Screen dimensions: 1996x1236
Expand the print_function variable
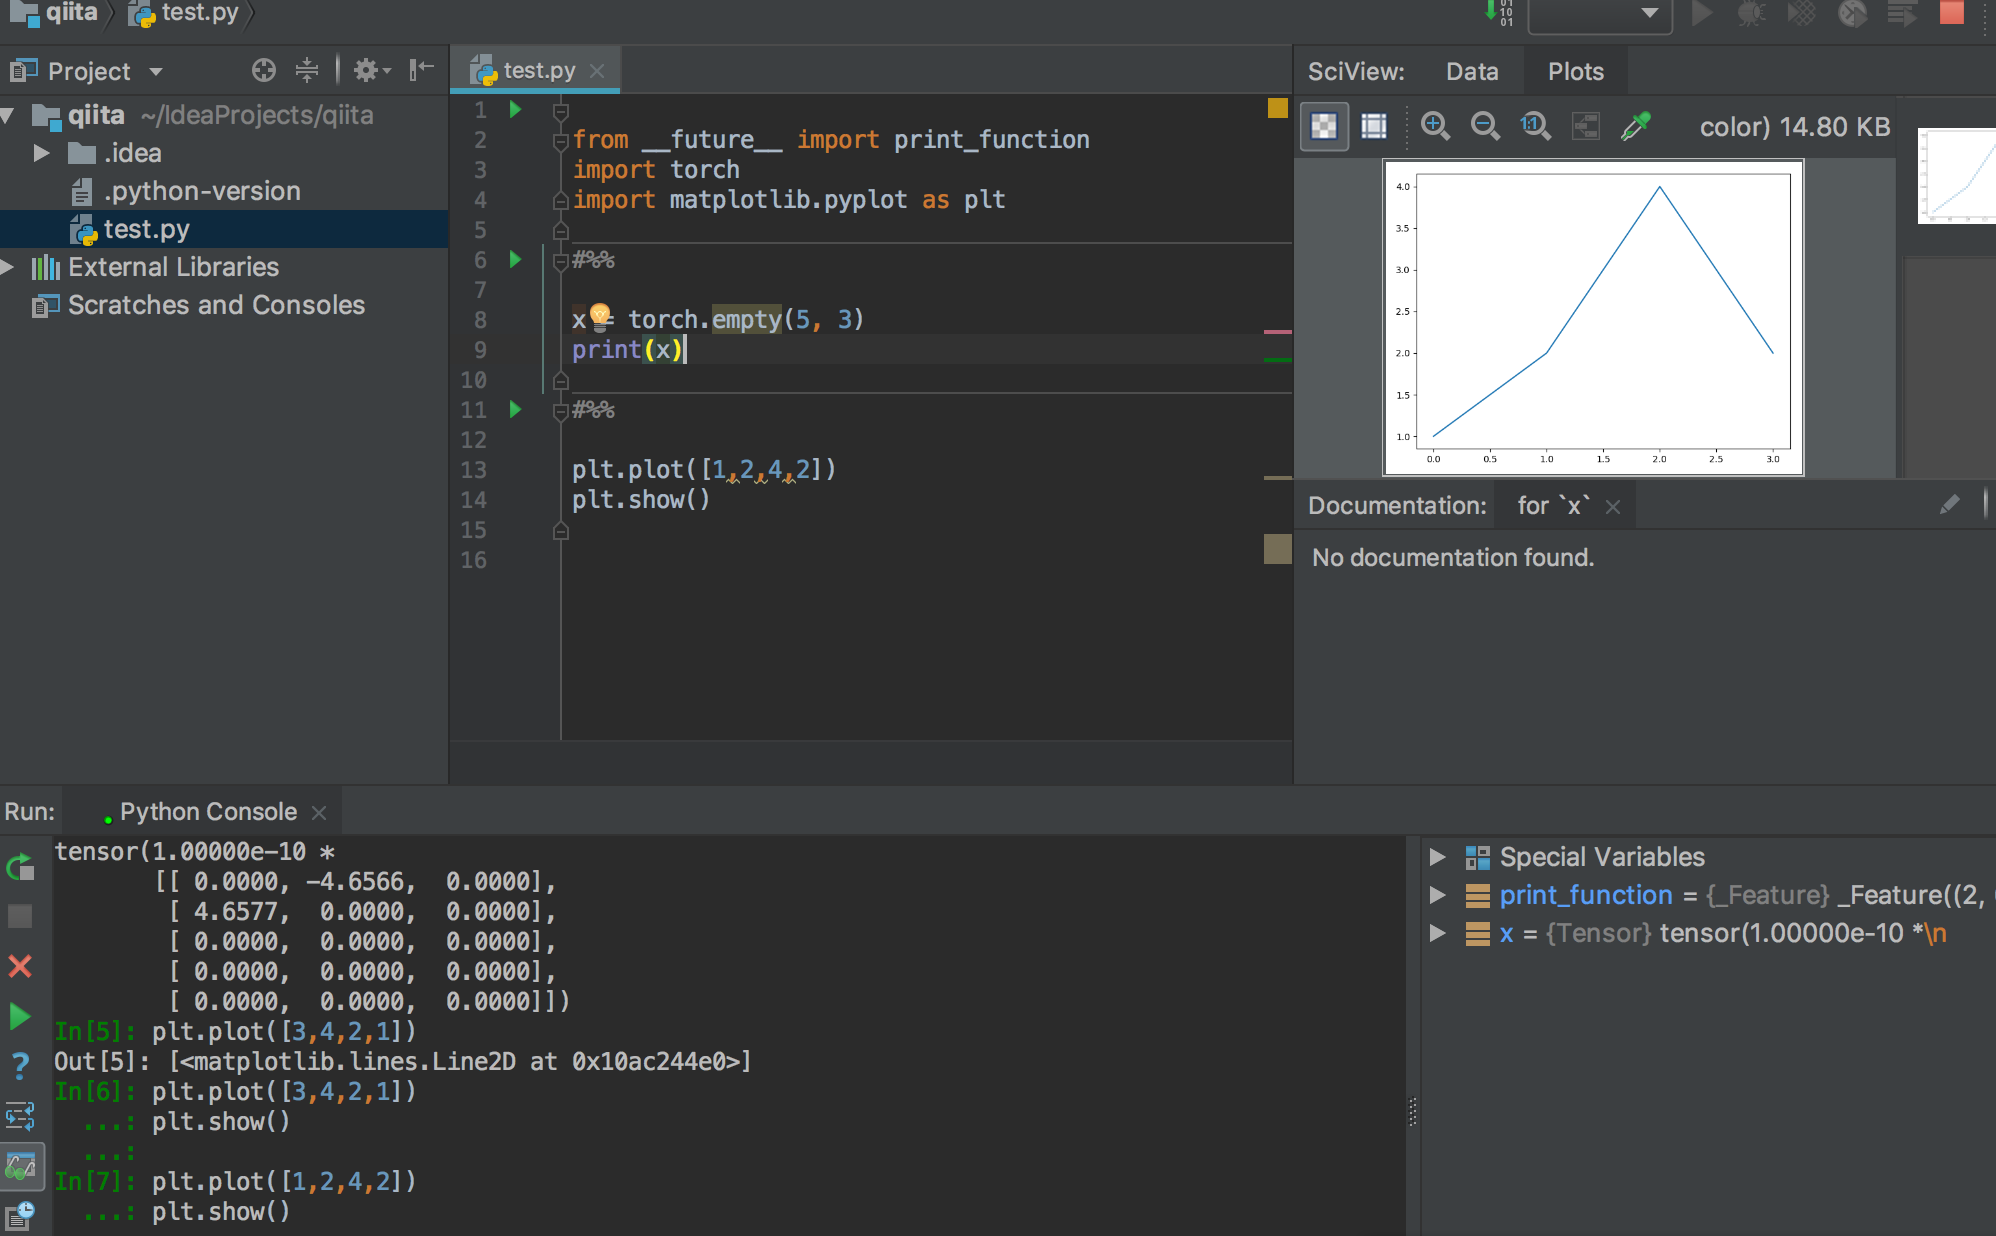(1437, 895)
